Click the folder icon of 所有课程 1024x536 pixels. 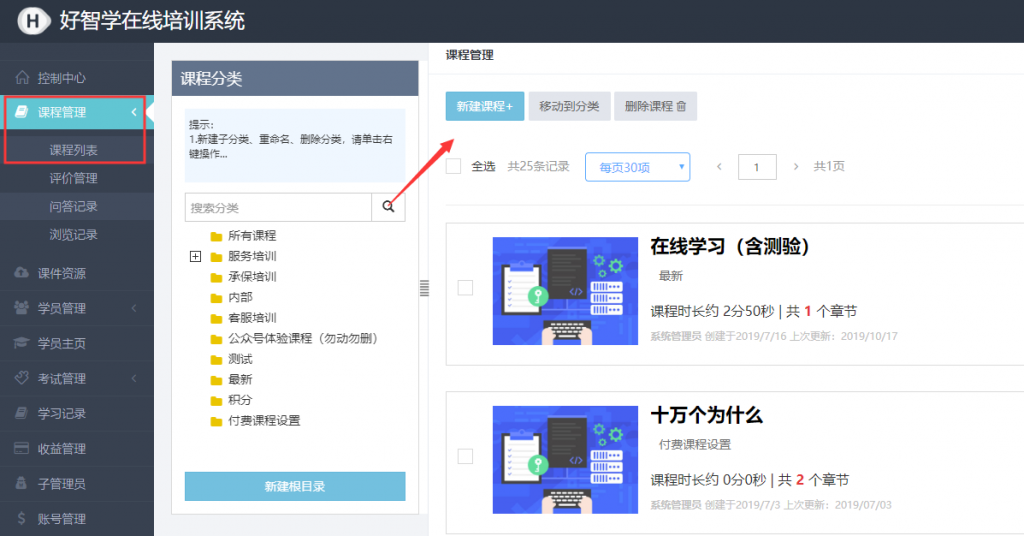[216, 236]
